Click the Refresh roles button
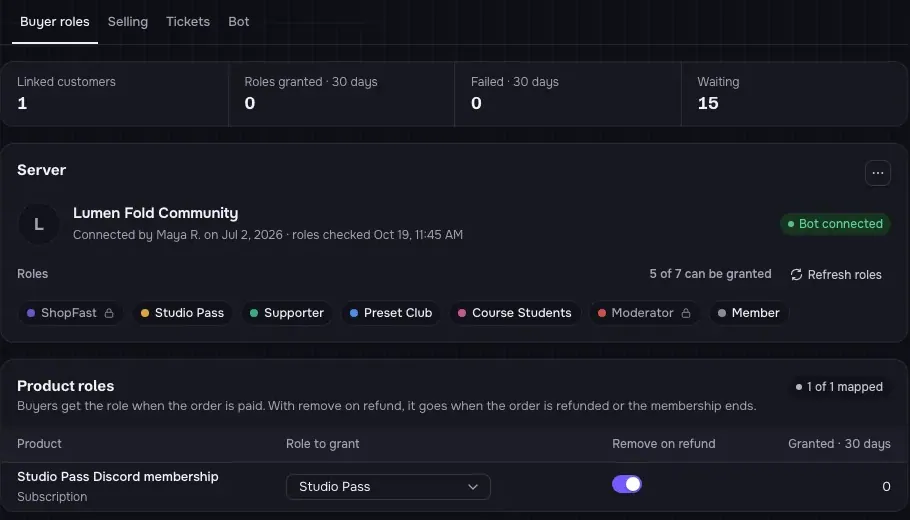This screenshot has width=910, height=520. click(x=836, y=275)
